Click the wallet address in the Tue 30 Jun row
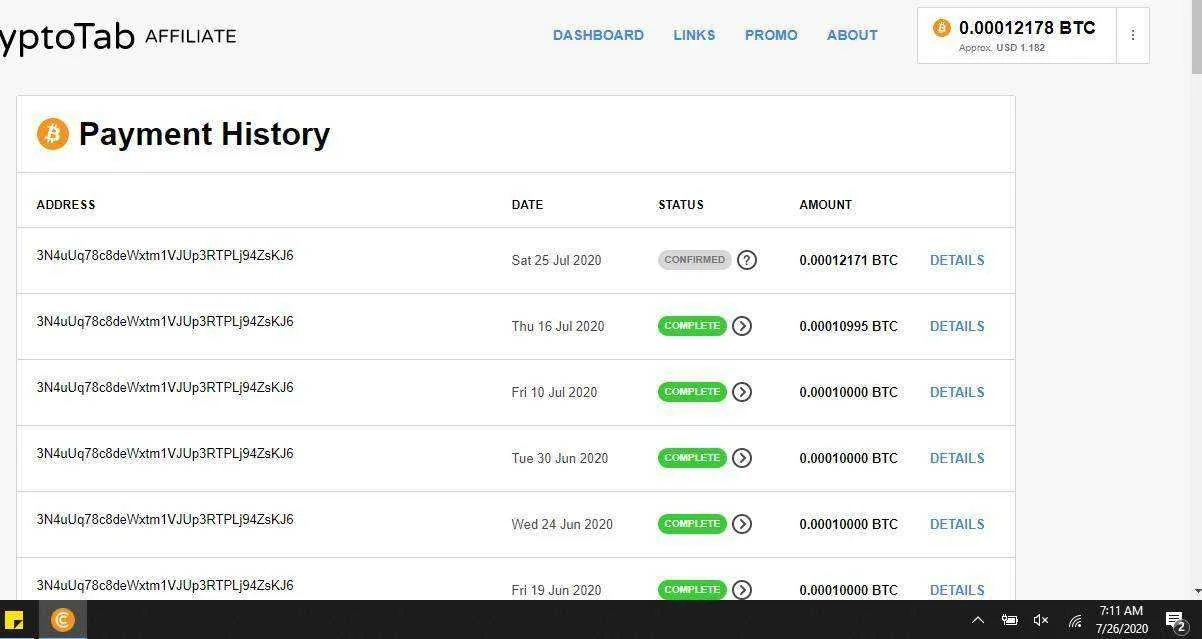The height and width of the screenshot is (639, 1202). pyautogui.click(x=165, y=453)
